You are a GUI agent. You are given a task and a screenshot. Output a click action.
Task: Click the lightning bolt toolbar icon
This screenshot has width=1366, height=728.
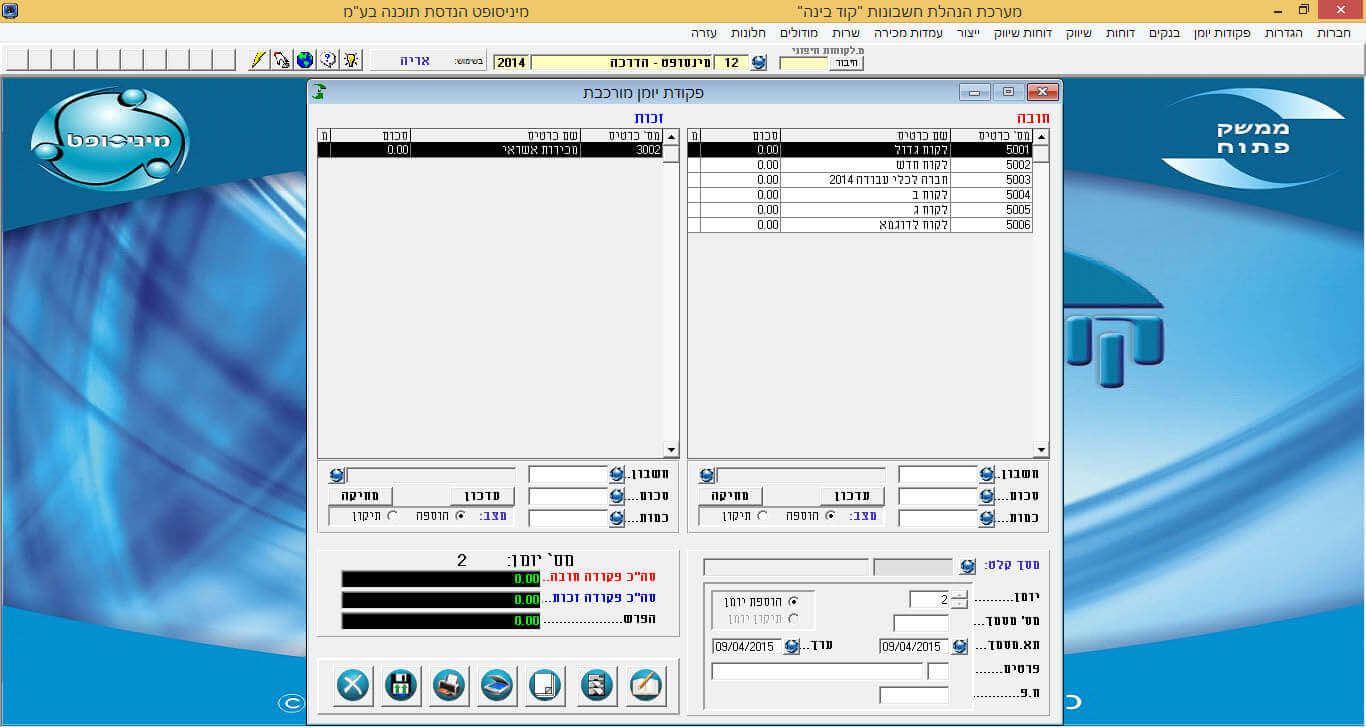click(258, 61)
